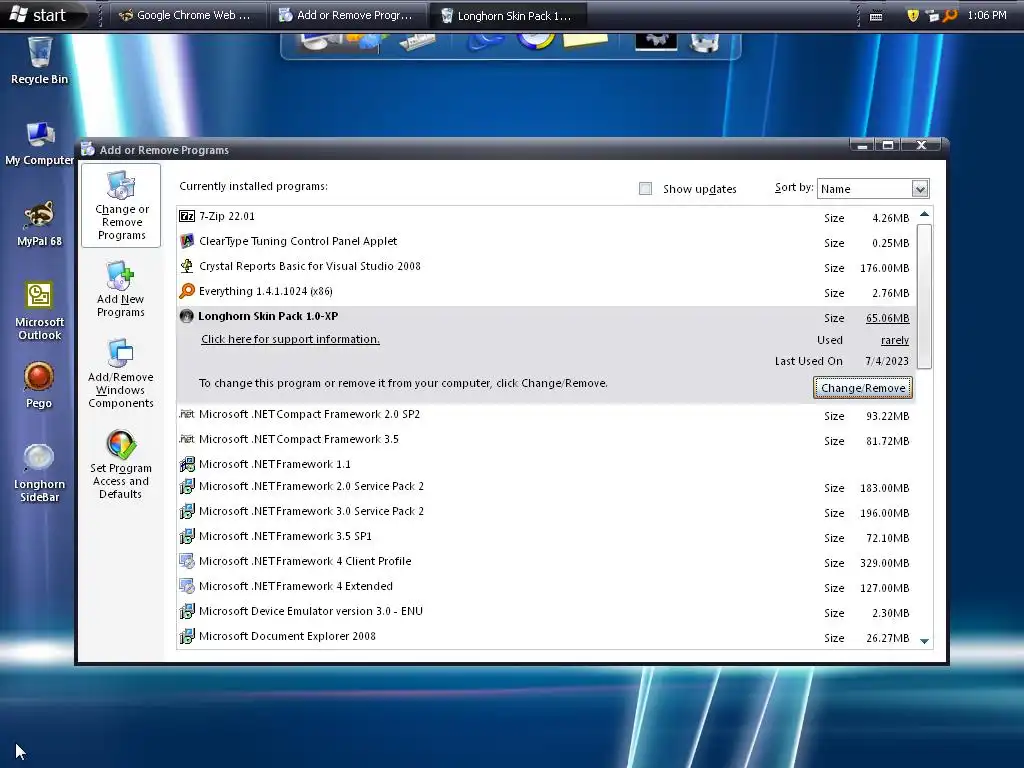Open the start menu
Screen dimensions: 1024x768
pos(40,15)
